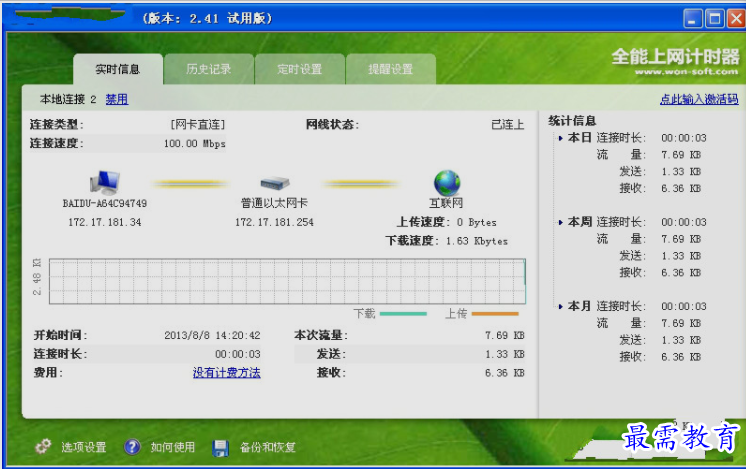Click the 100.00 Mbps connection speed value
746x469 pixels.
[195, 144]
